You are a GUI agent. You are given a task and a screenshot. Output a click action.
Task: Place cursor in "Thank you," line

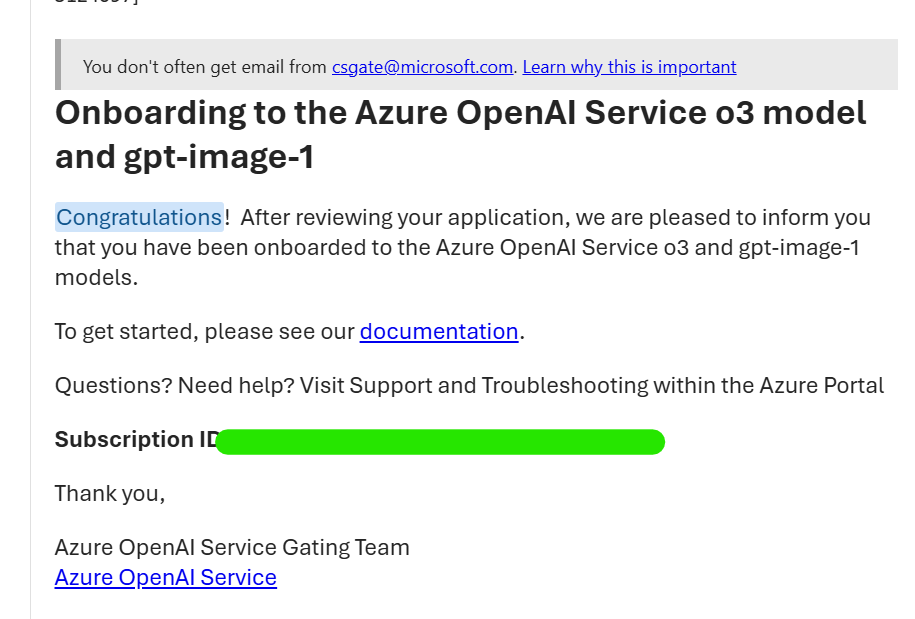coord(110,494)
